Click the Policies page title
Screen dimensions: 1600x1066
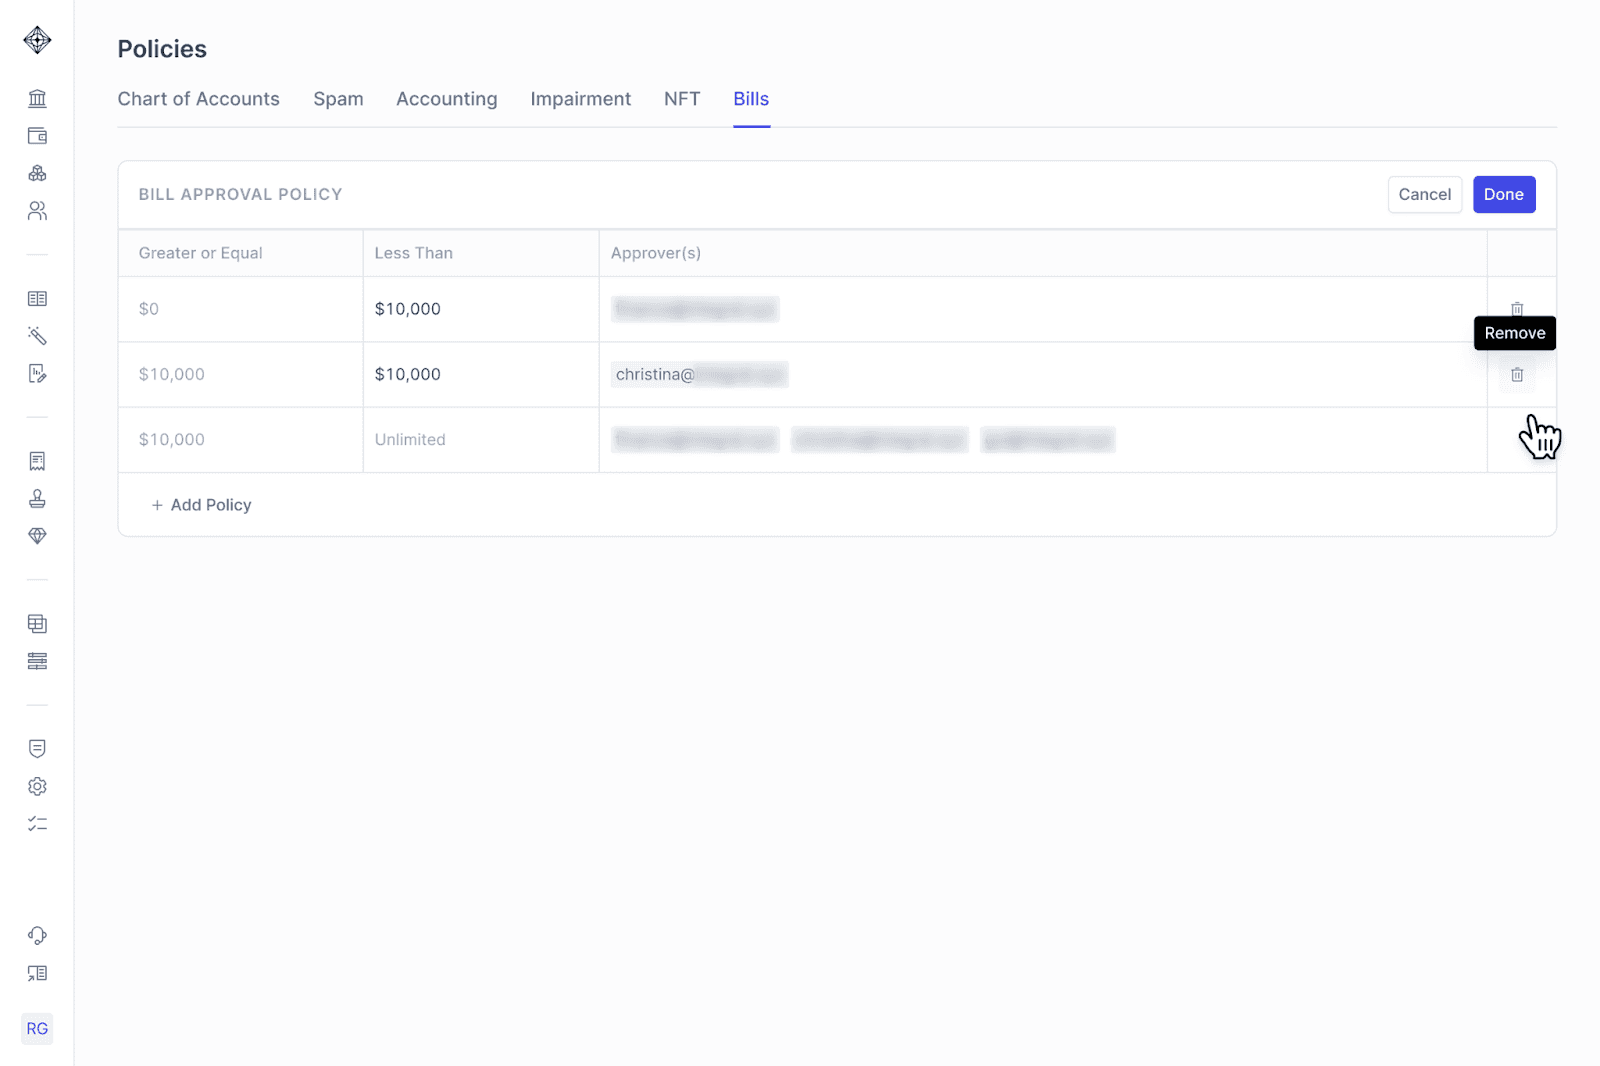tap(162, 49)
